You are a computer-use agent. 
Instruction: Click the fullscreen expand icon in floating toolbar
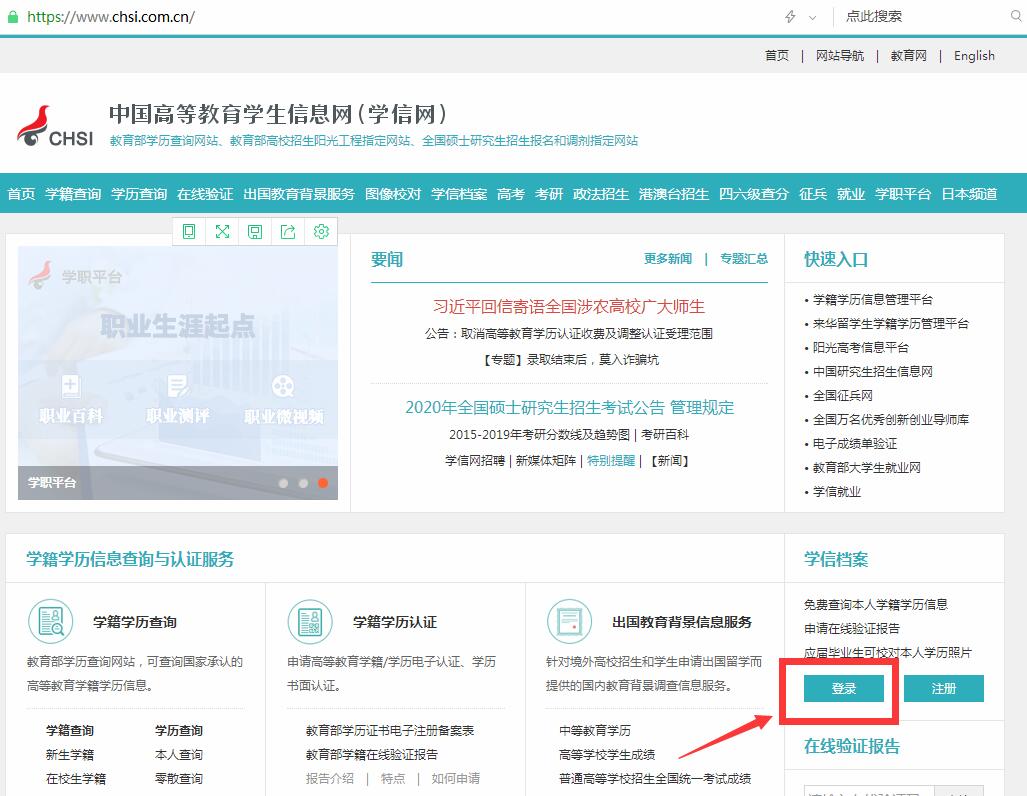pyautogui.click(x=222, y=231)
